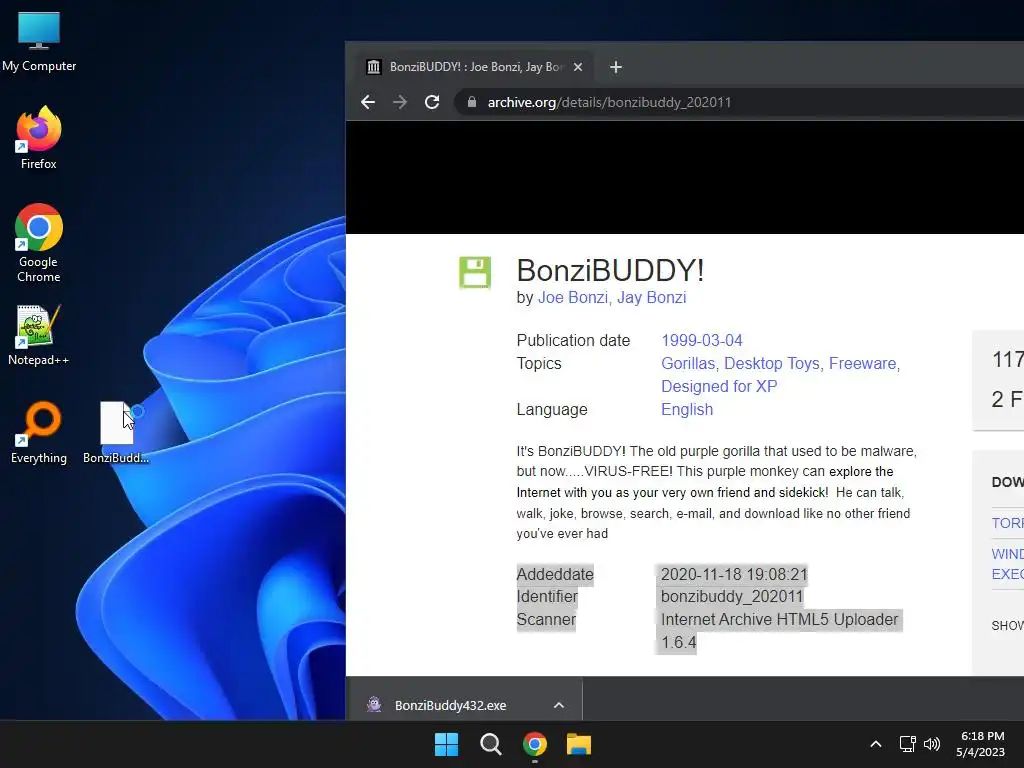1024x768 pixels.
Task: Show hidden system tray icons
Action: (x=876, y=744)
